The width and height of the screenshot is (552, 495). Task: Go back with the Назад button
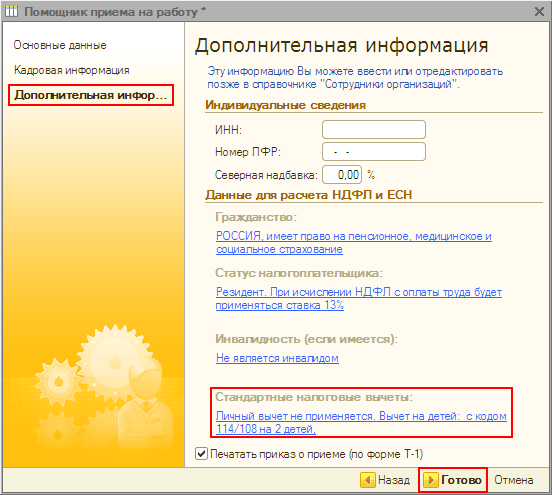[386, 480]
